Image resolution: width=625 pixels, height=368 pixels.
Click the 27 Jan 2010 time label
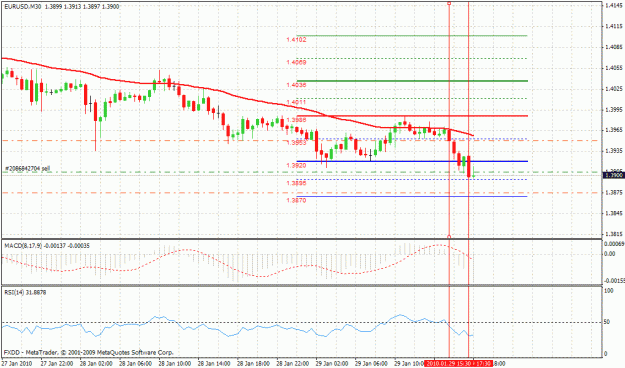(17, 364)
